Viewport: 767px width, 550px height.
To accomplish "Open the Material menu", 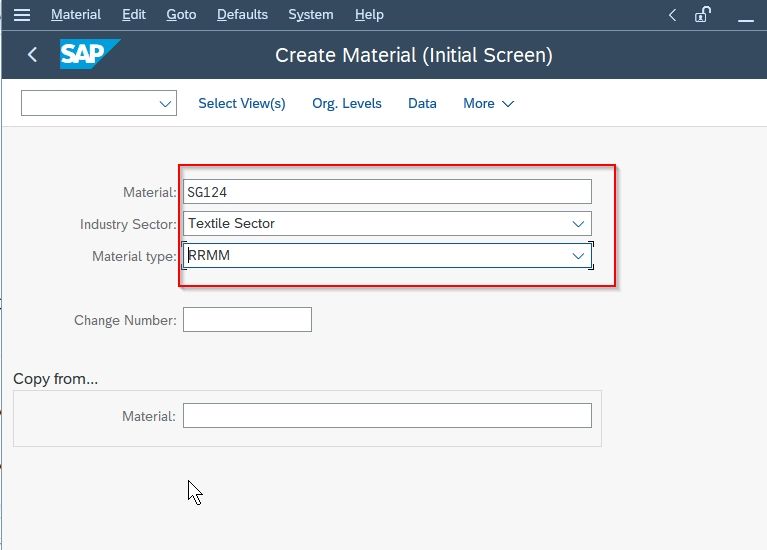I will click(x=76, y=15).
